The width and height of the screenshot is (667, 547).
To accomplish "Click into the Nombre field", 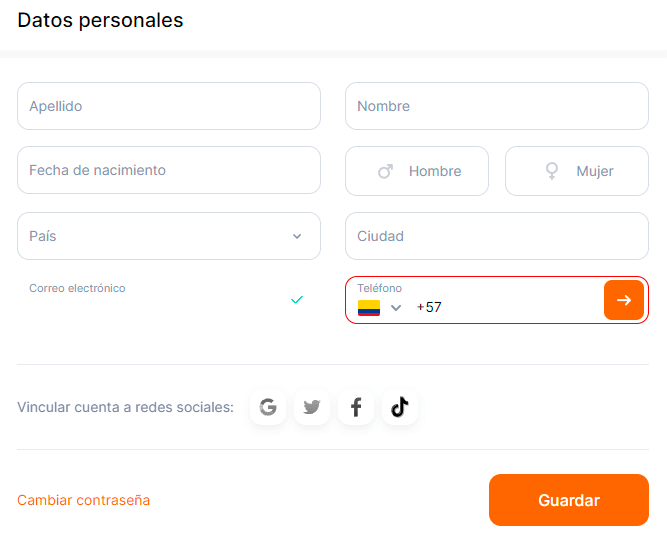I will pos(497,106).
